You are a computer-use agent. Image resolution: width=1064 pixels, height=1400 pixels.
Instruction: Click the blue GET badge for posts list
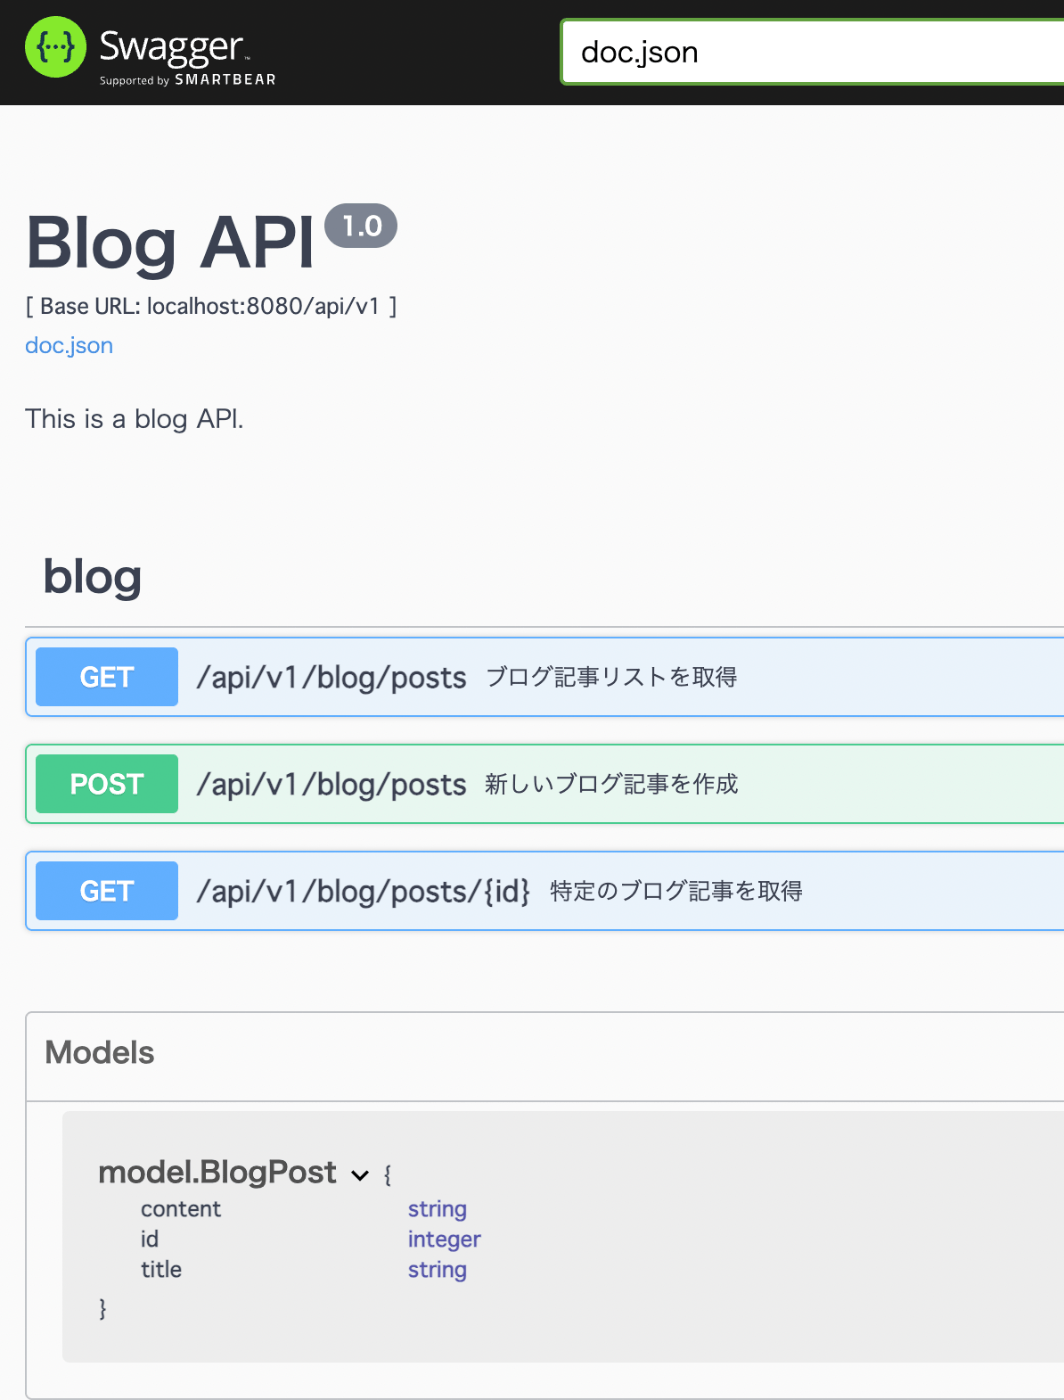pos(107,677)
